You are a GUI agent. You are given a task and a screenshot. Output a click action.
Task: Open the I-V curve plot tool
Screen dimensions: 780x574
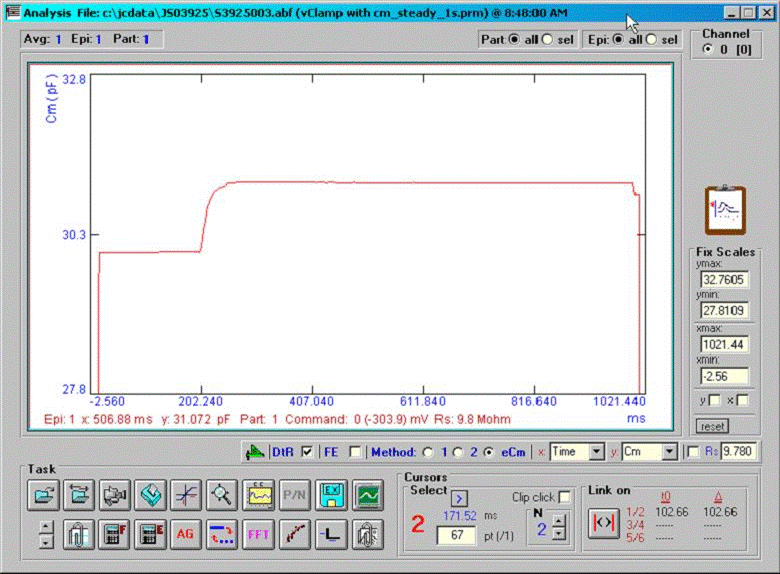(186, 495)
